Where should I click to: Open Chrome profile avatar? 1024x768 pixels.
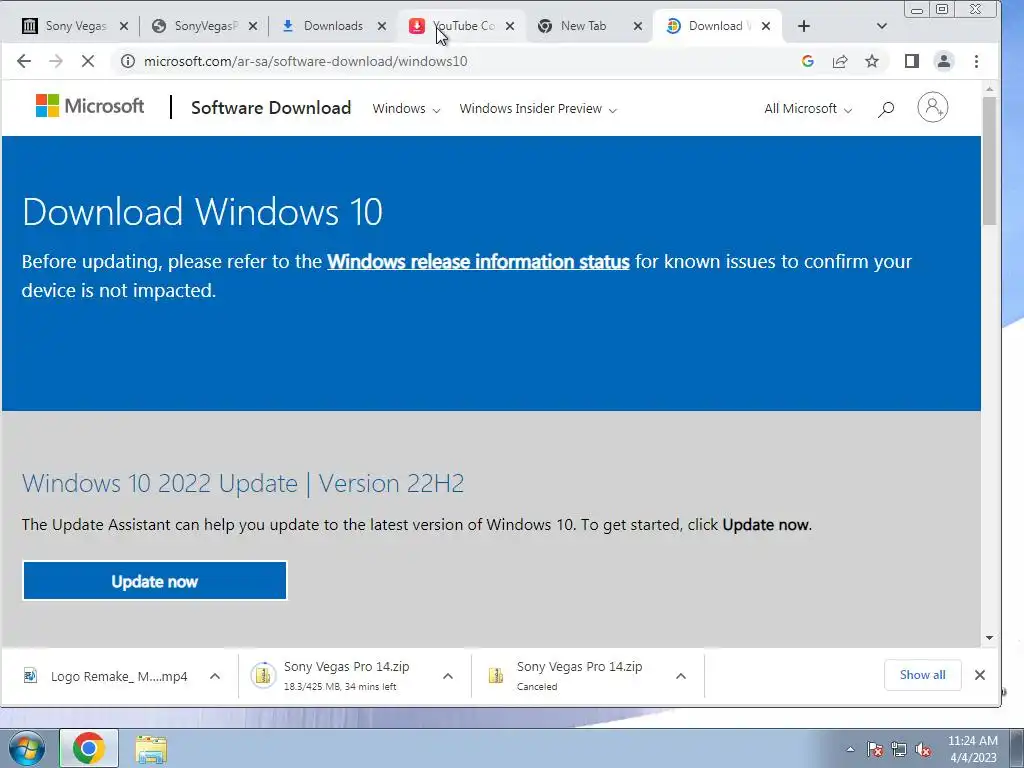tap(944, 61)
